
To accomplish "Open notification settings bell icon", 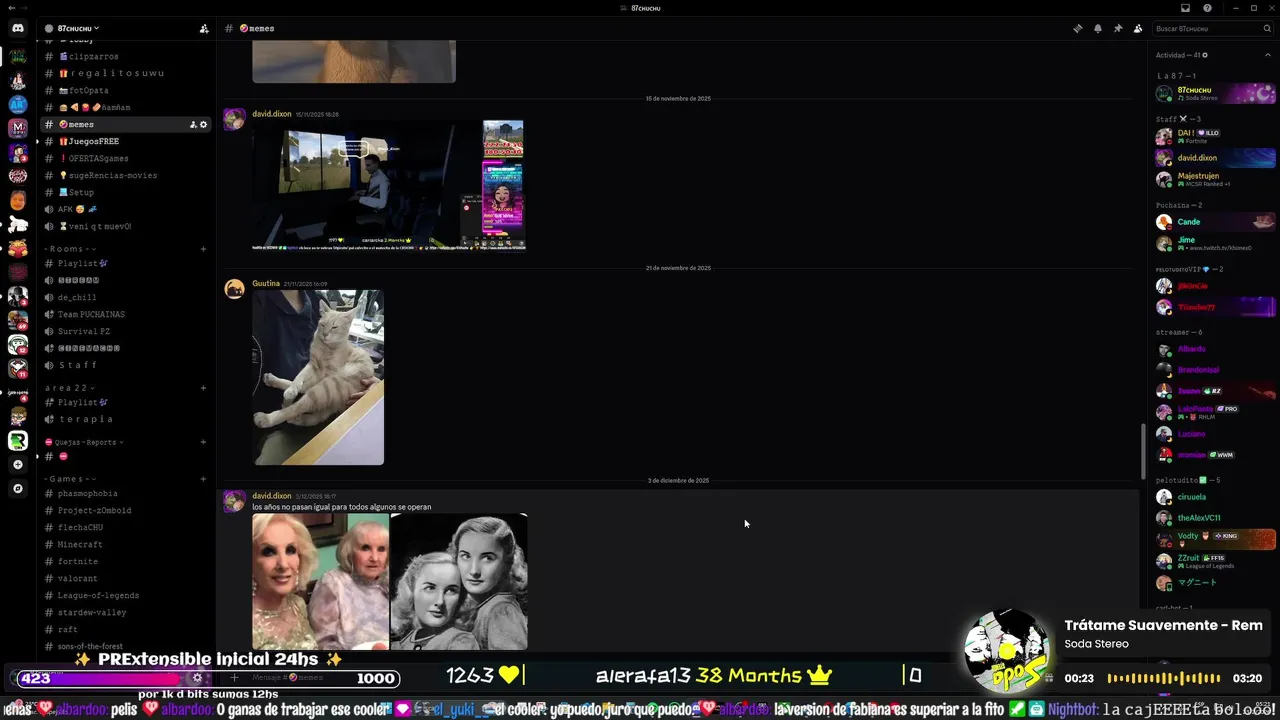I will (x=1098, y=28).
